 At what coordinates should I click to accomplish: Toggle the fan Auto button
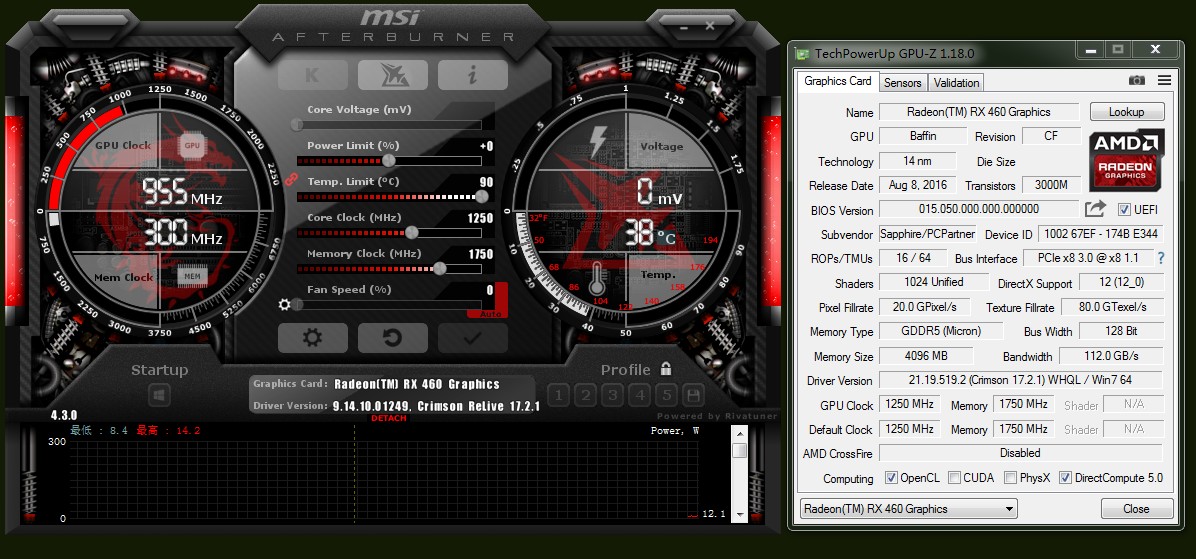[x=488, y=314]
